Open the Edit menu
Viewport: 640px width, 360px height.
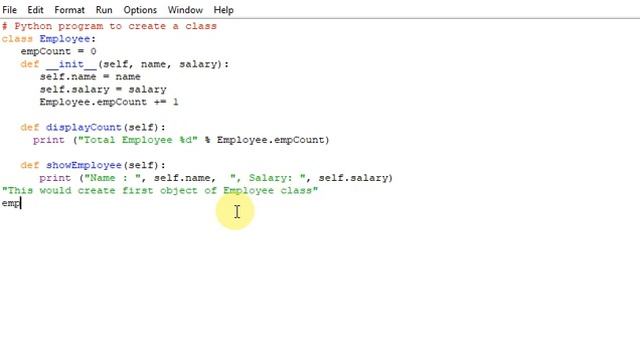(36, 10)
